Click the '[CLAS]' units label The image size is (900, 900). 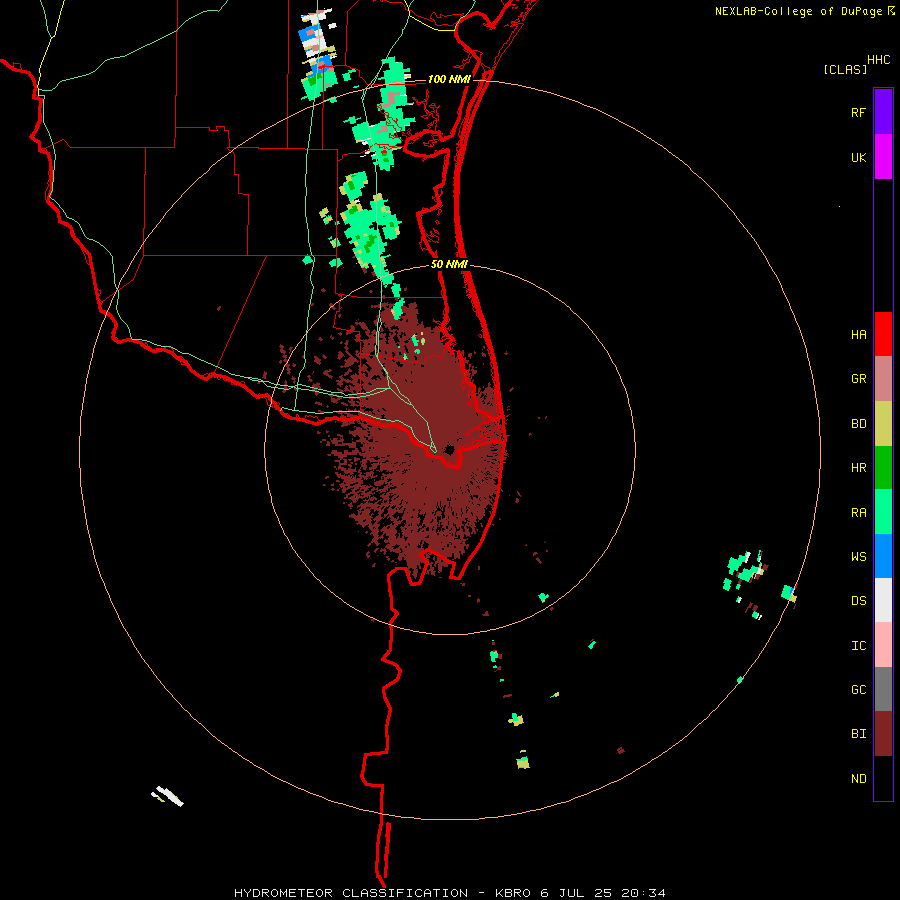coord(845,69)
